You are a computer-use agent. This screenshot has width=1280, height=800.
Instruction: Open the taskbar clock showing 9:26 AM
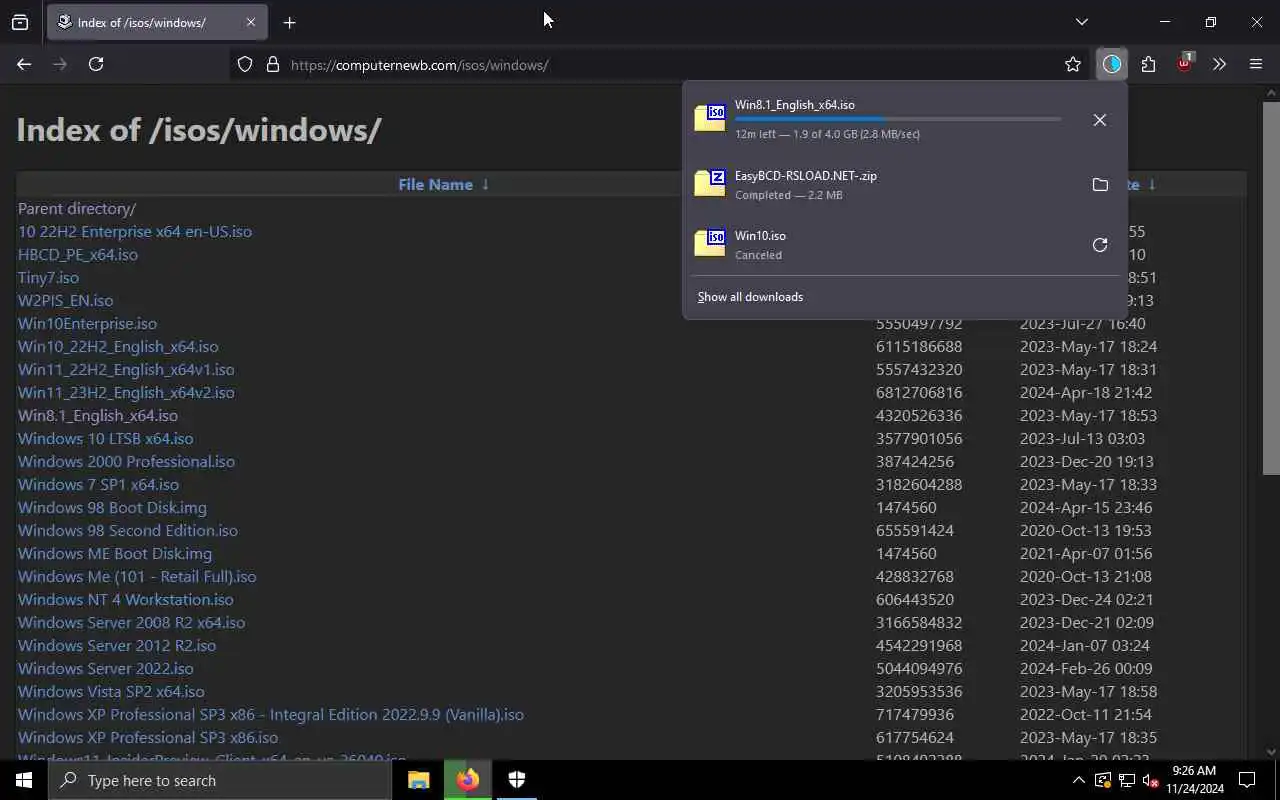click(1194, 780)
